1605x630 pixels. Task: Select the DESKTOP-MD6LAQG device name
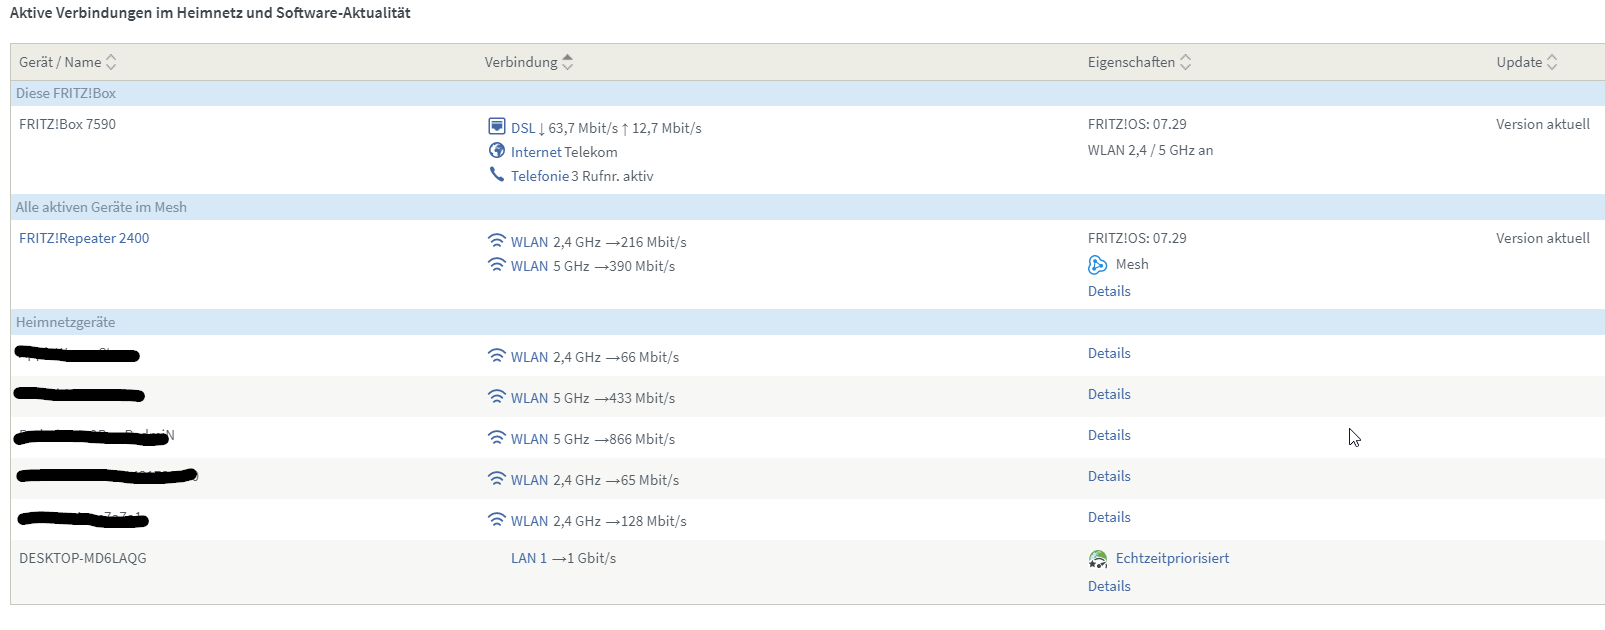tap(83, 558)
